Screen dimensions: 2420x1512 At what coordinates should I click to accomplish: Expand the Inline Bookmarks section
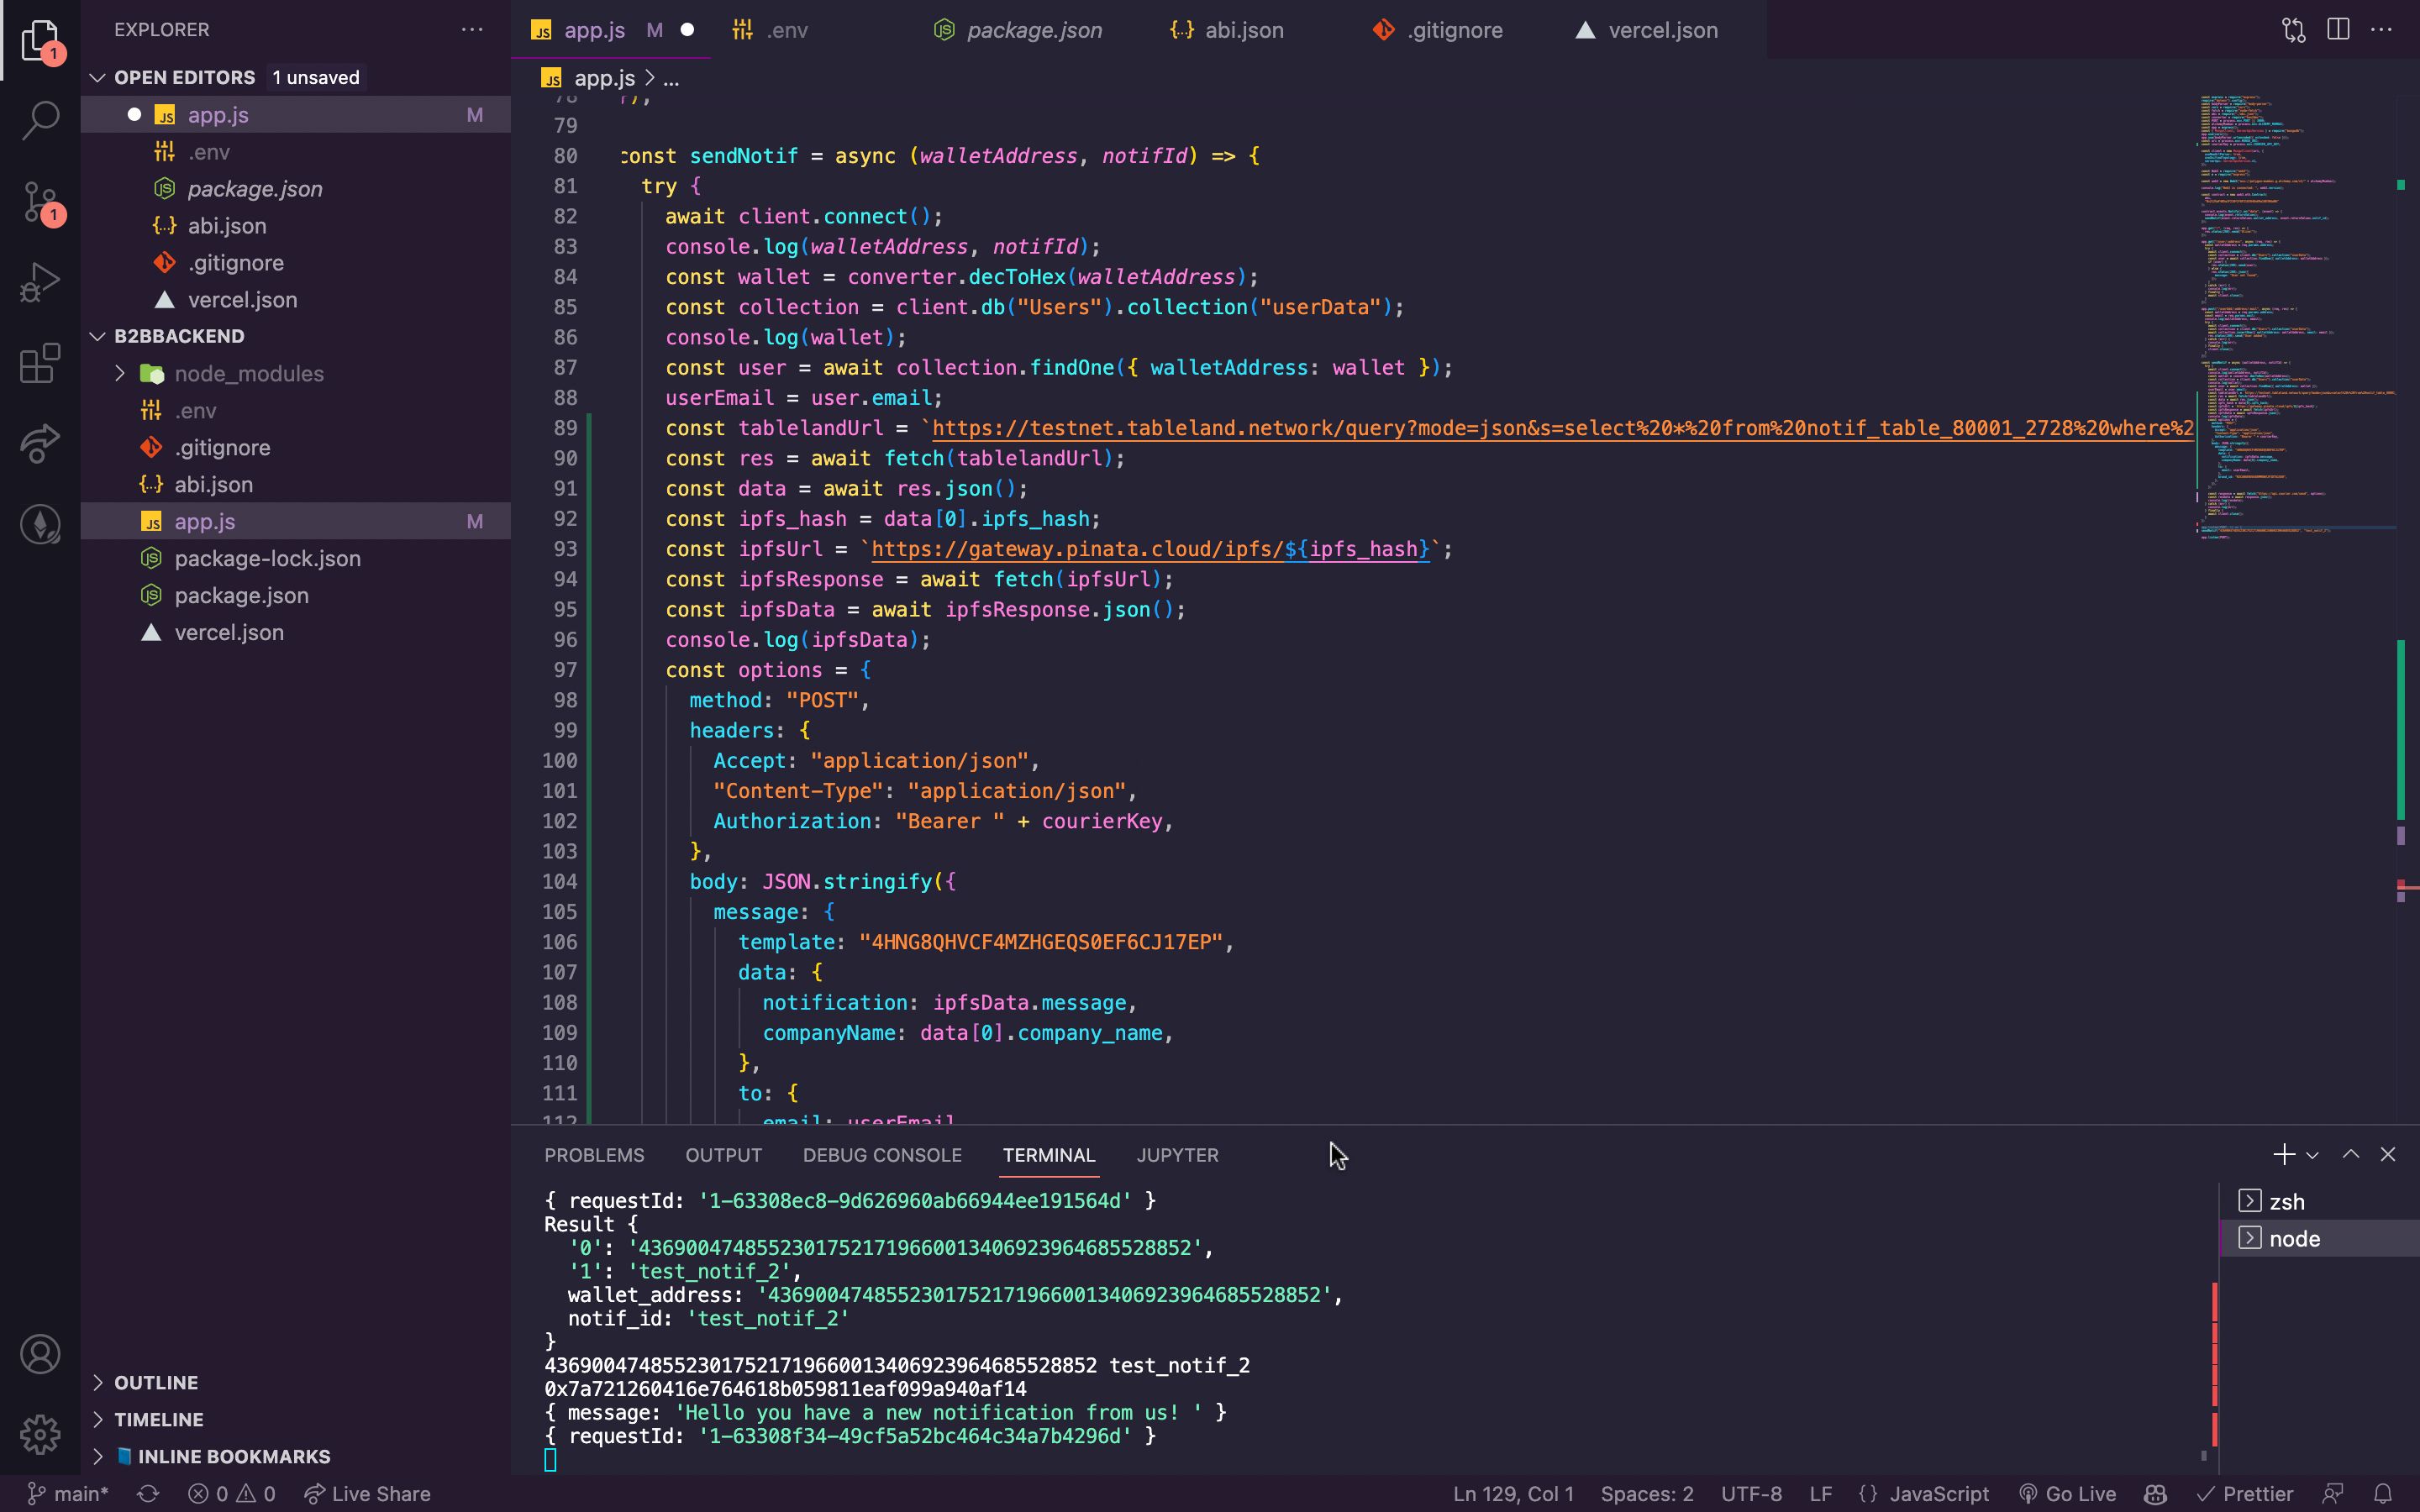tap(98, 1456)
